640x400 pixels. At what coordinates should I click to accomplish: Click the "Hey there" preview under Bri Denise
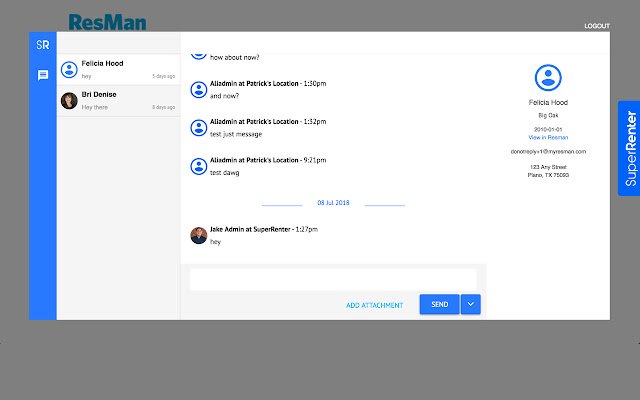pos(95,107)
